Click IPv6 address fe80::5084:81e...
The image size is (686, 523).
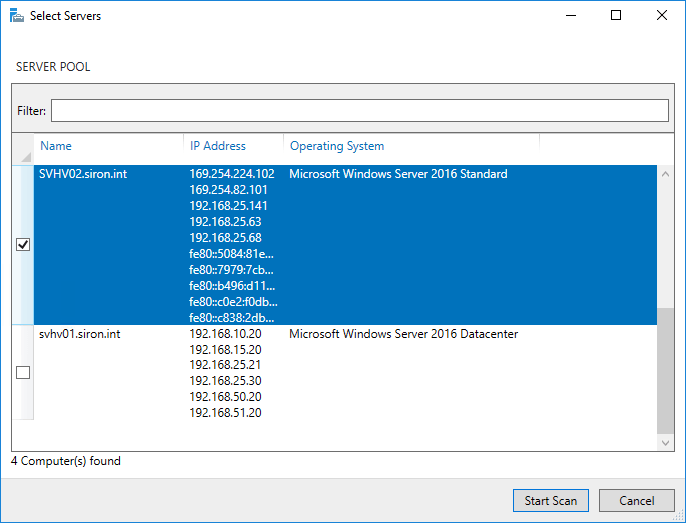pyautogui.click(x=231, y=254)
